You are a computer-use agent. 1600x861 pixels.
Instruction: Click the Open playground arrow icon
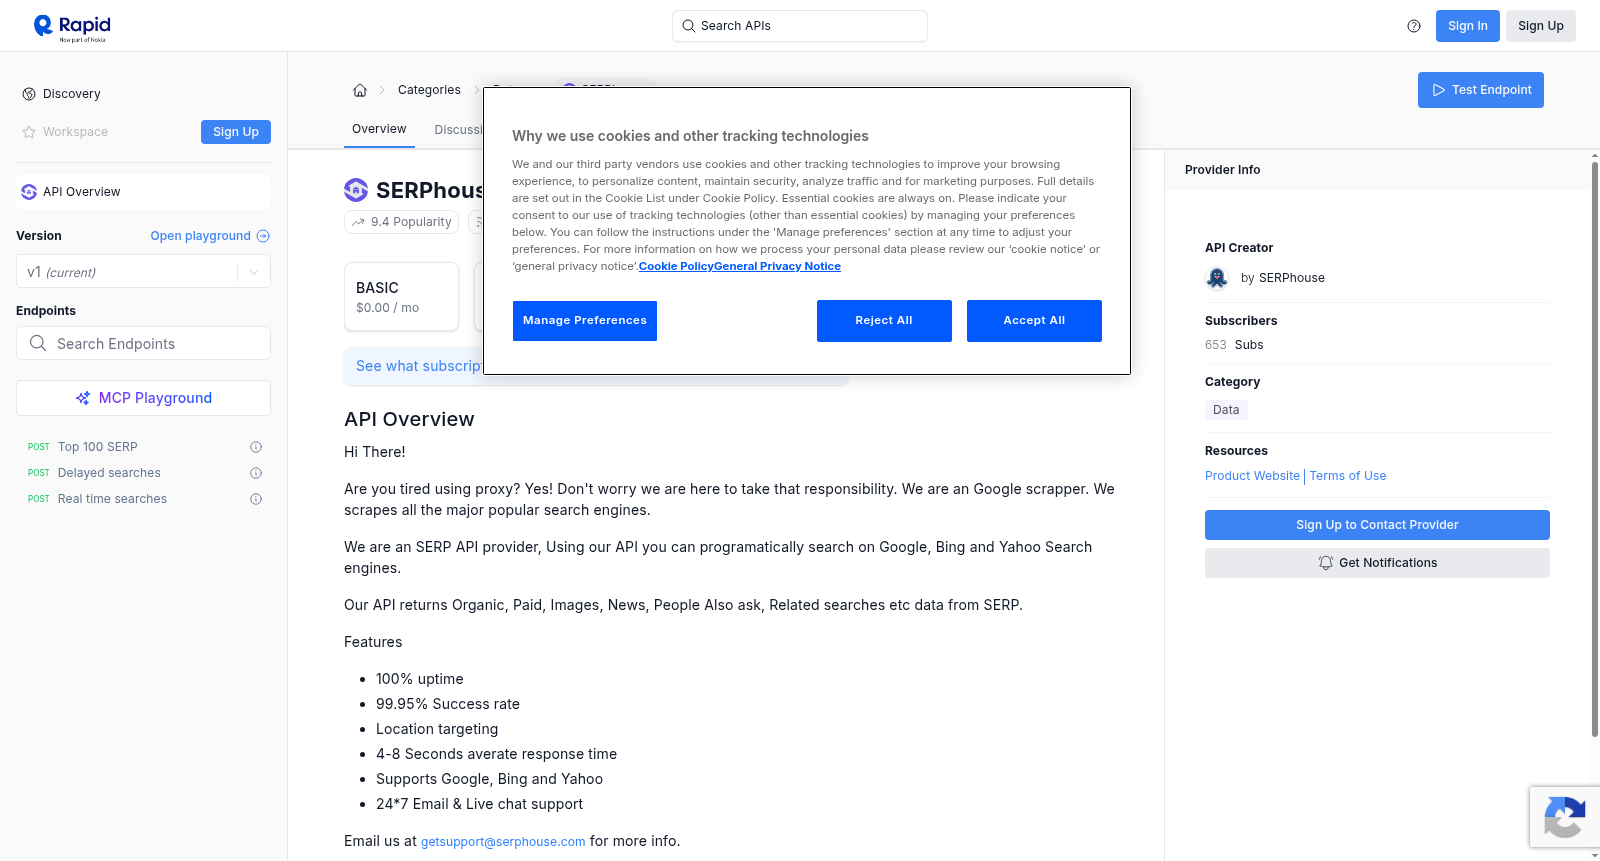point(263,236)
